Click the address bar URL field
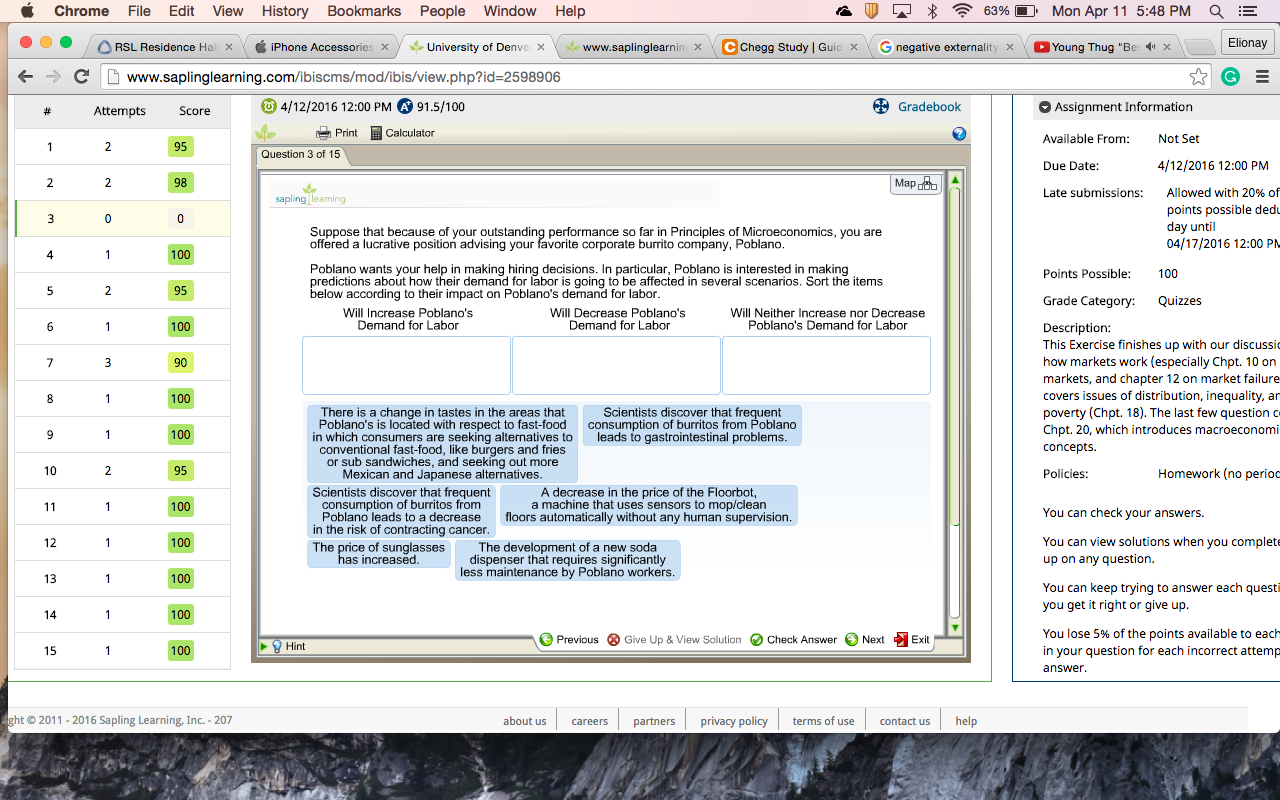 point(640,77)
